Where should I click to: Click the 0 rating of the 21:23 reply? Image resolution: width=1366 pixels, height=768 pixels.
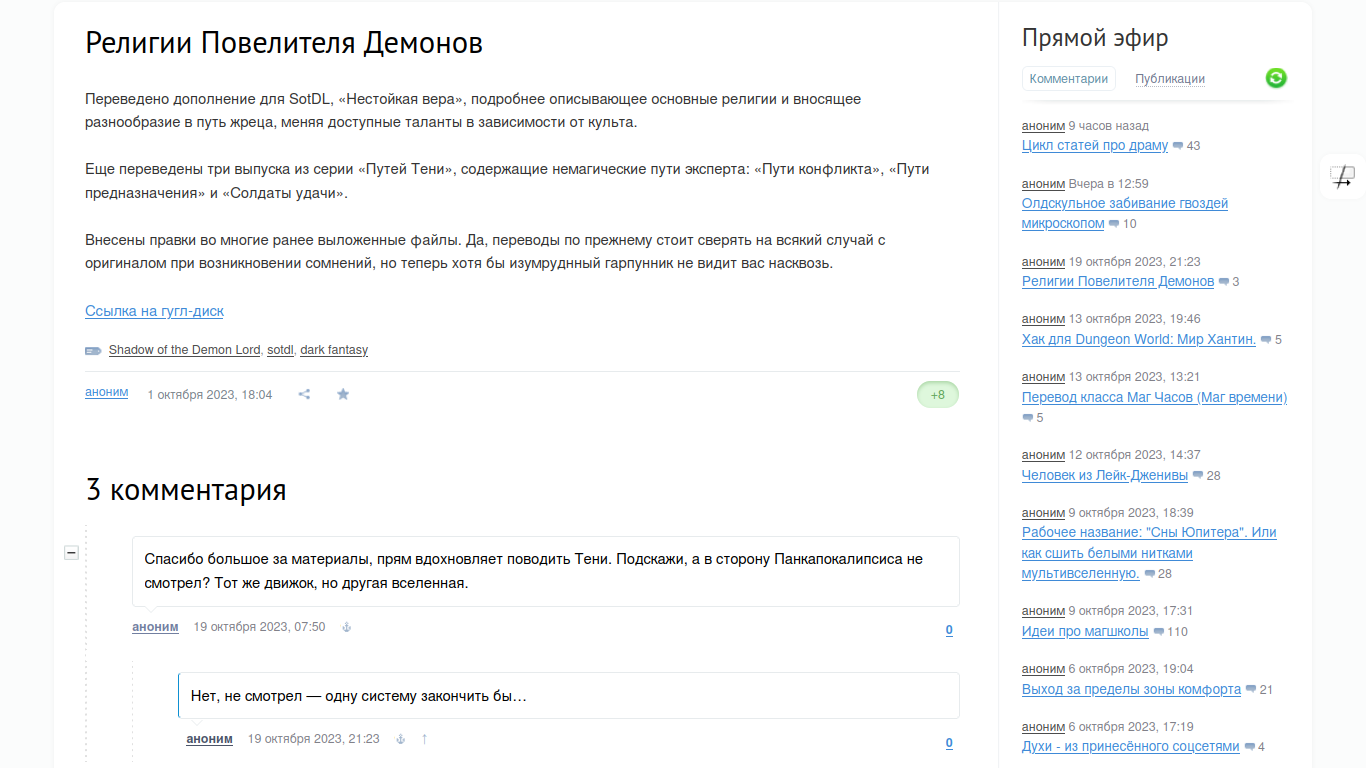[949, 743]
